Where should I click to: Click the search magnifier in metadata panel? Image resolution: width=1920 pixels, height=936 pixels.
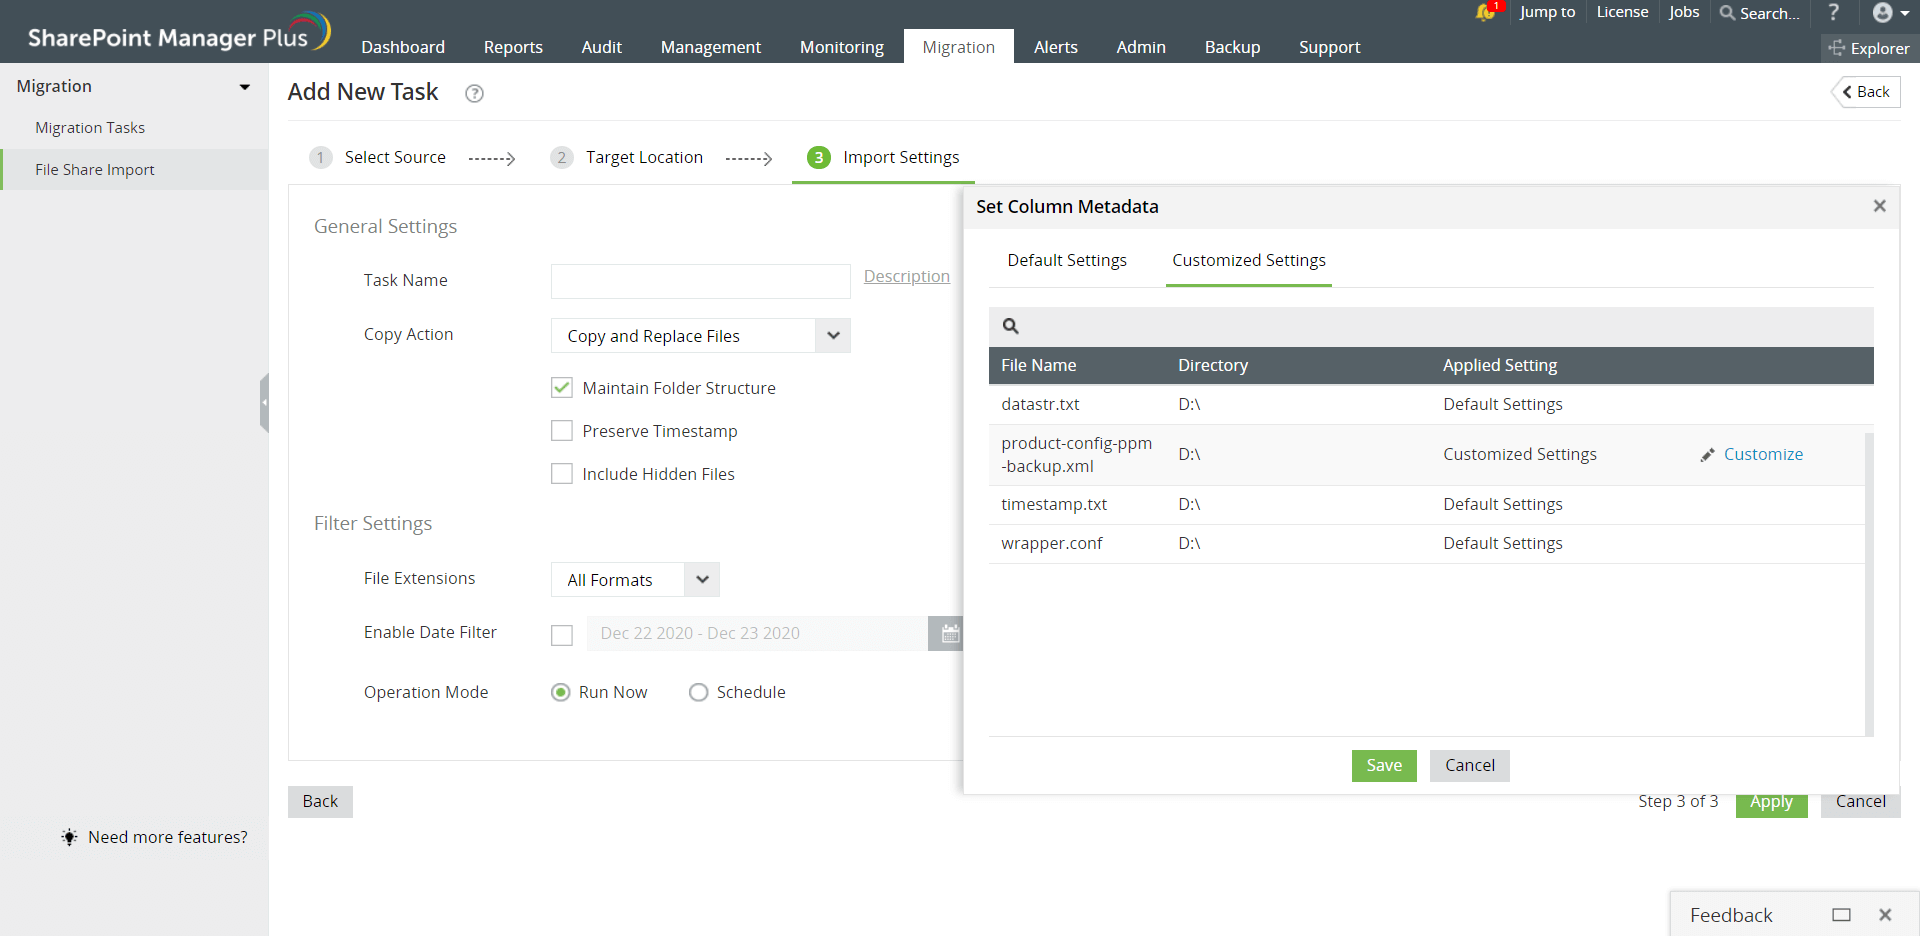click(x=1011, y=326)
